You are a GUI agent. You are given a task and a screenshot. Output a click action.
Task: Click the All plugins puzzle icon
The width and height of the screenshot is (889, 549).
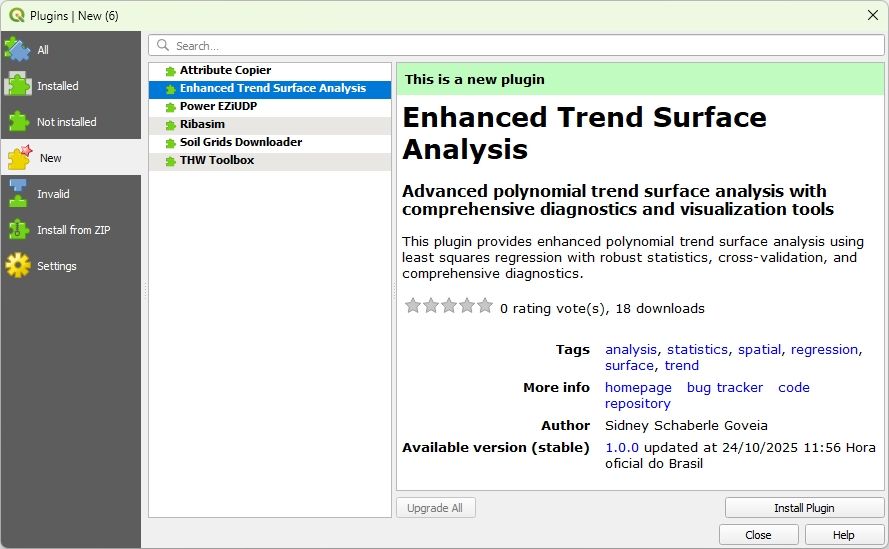pos(18,49)
